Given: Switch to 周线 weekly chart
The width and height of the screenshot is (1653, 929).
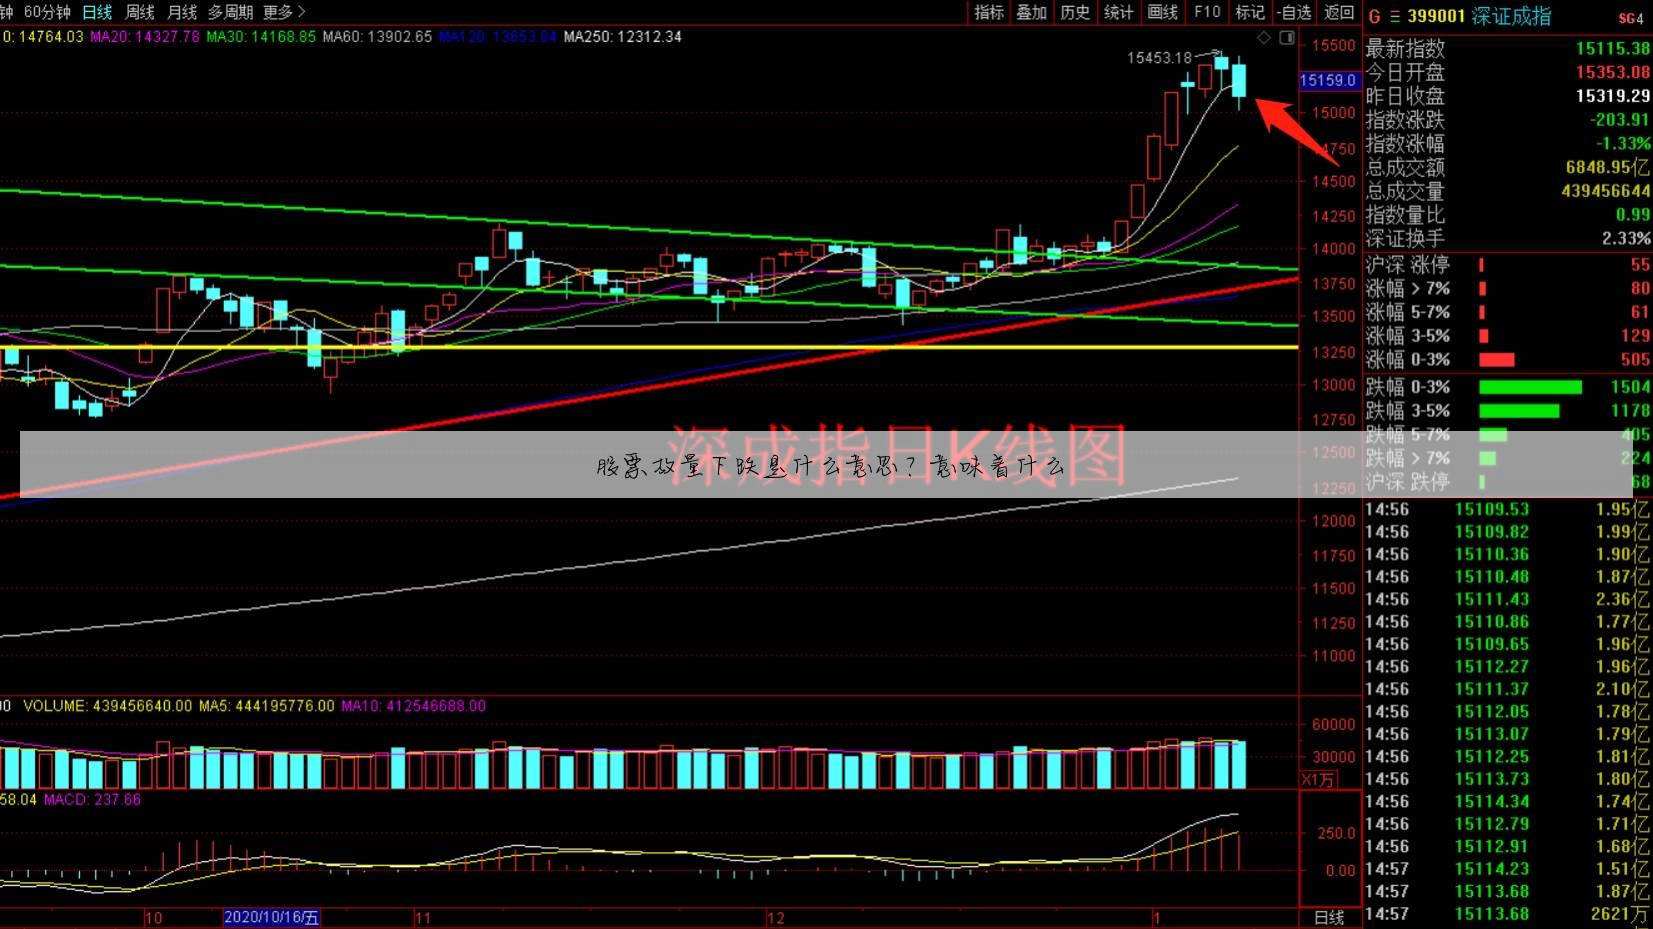Looking at the screenshot, I should click(x=139, y=12).
